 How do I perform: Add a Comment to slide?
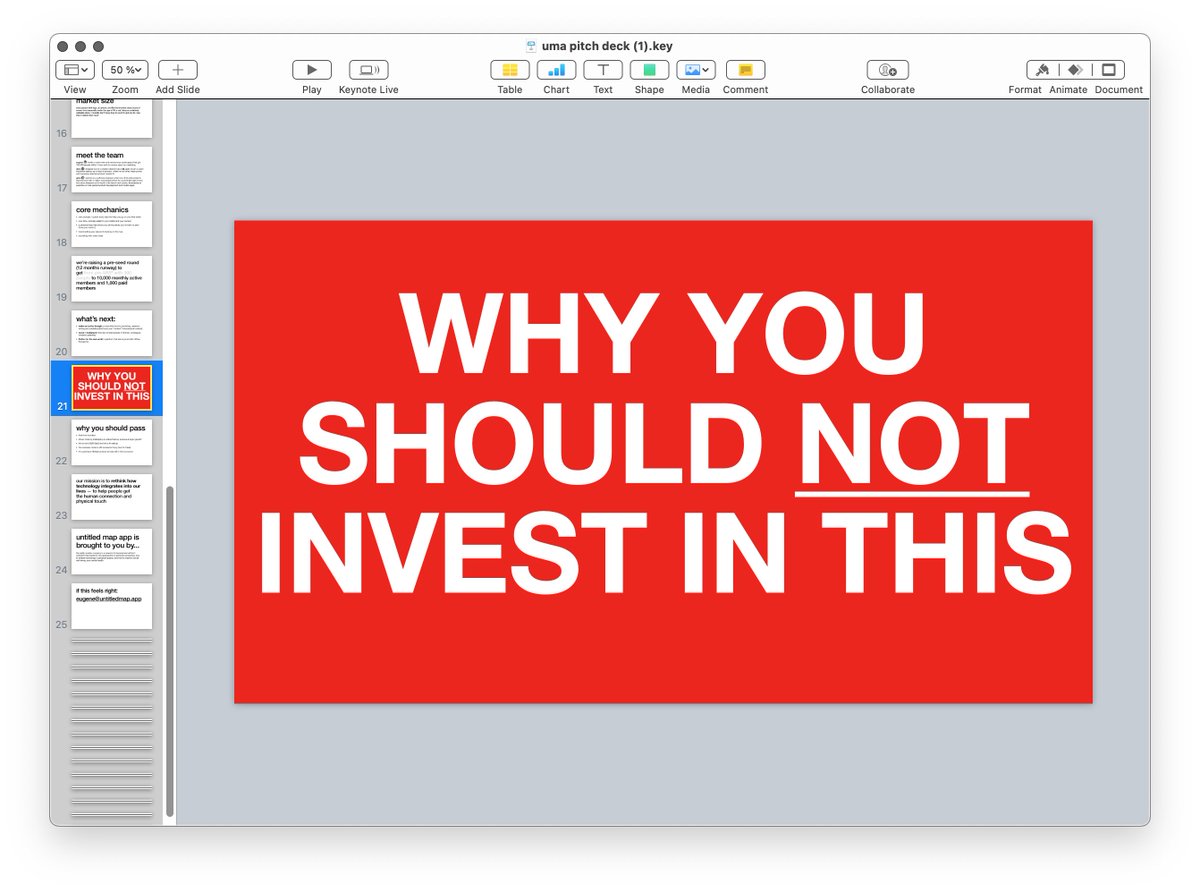click(x=745, y=70)
